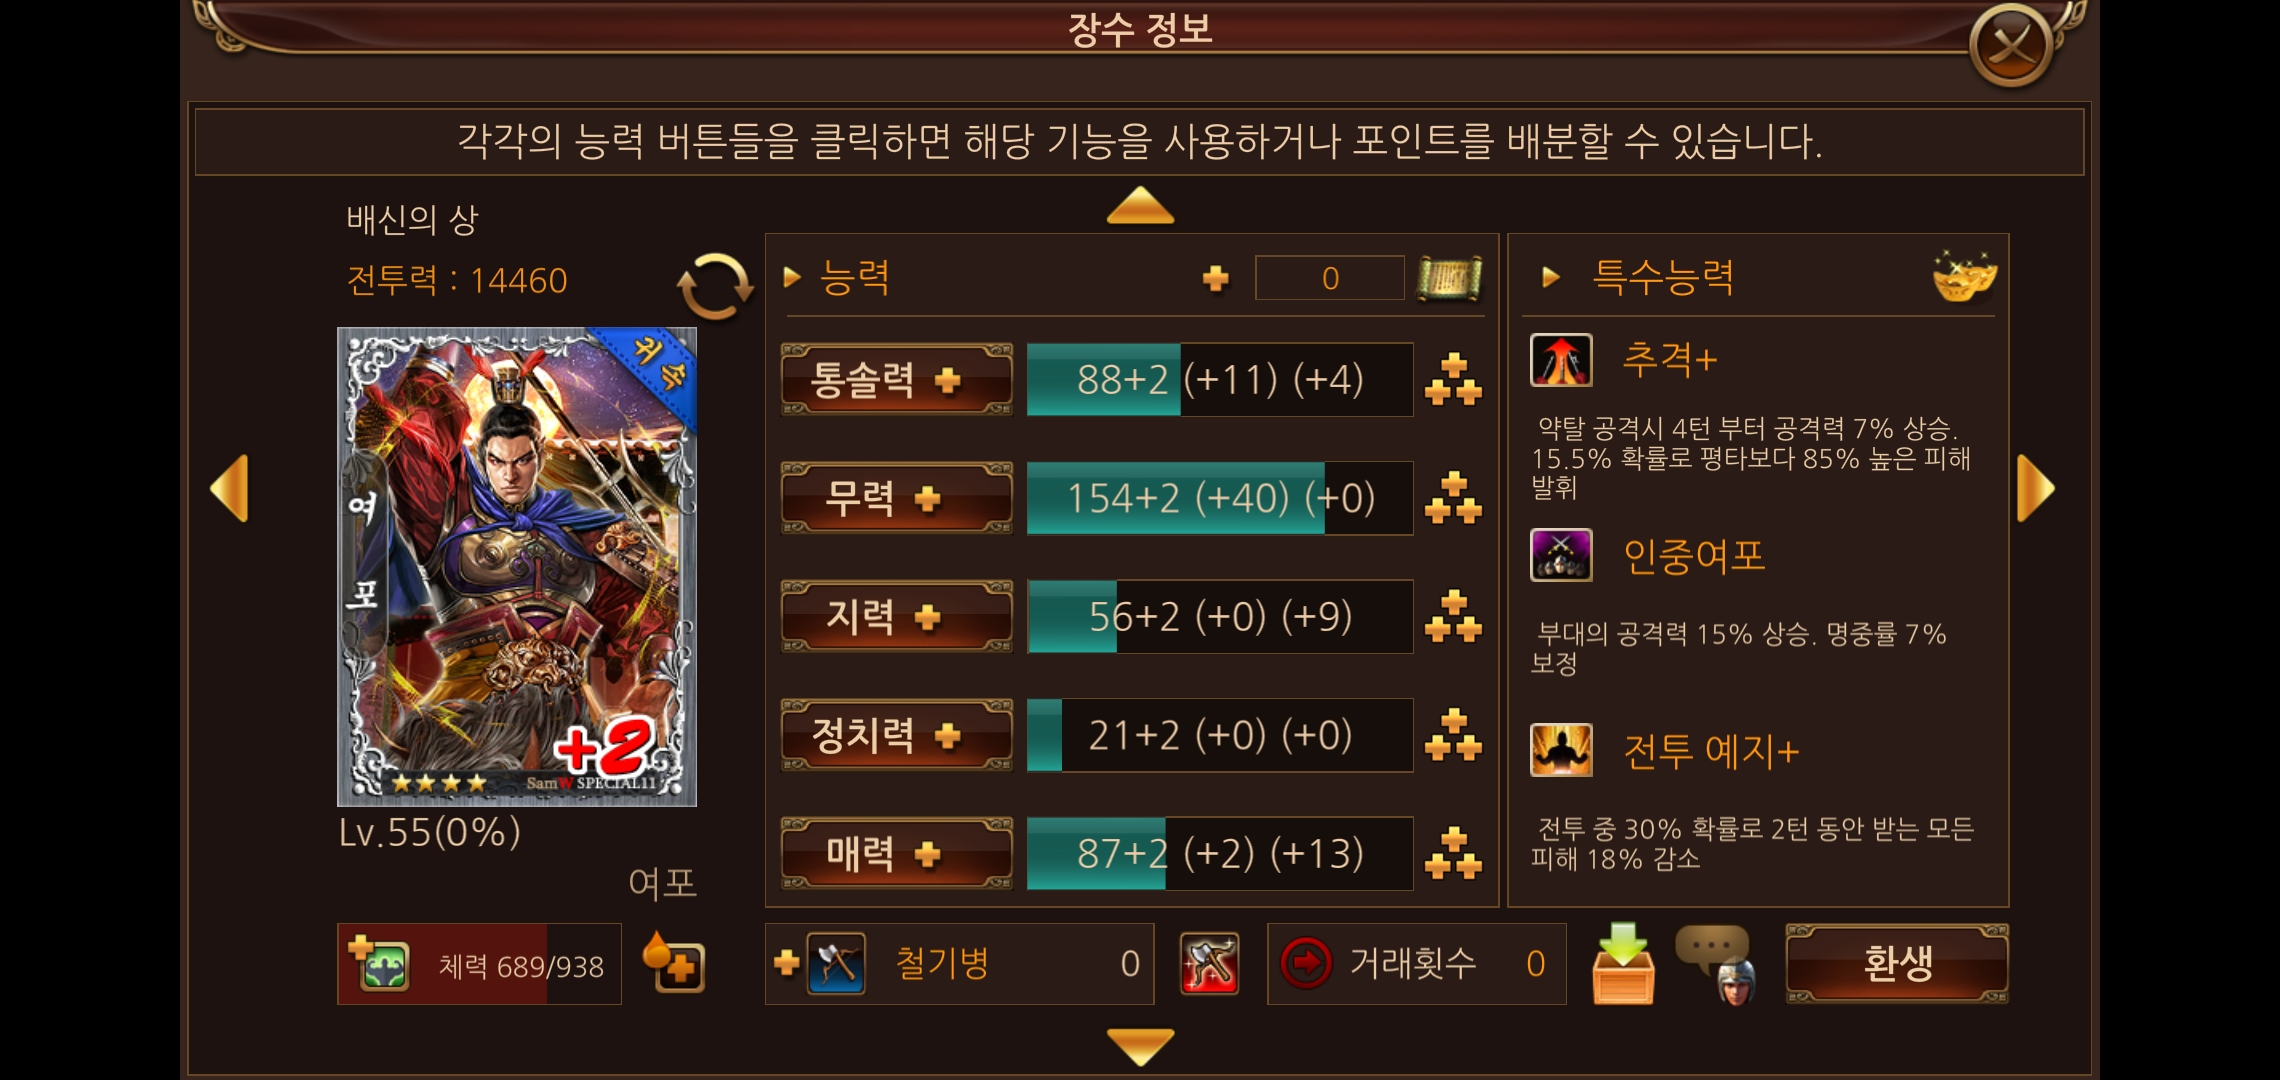The width and height of the screenshot is (2280, 1080).
Task: Select the 인중여포 skill icon
Action: tap(1561, 555)
